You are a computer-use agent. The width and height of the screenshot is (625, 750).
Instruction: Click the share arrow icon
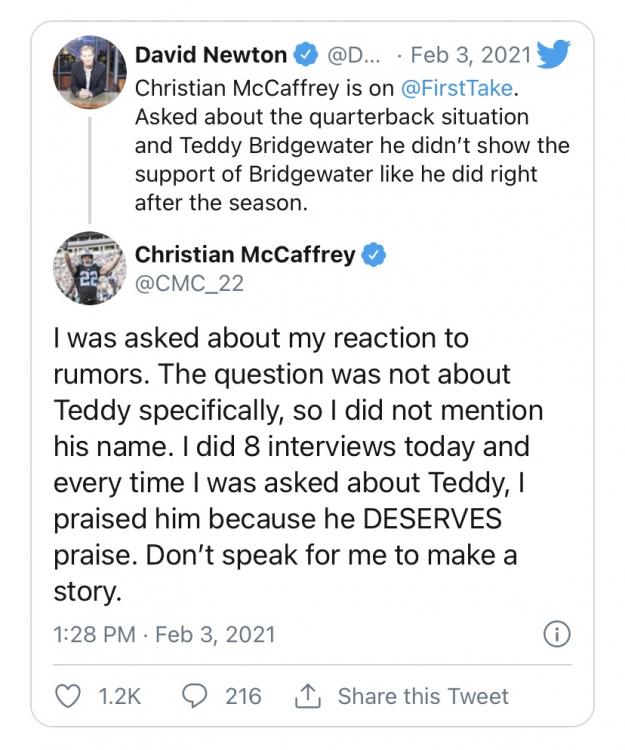(307, 695)
